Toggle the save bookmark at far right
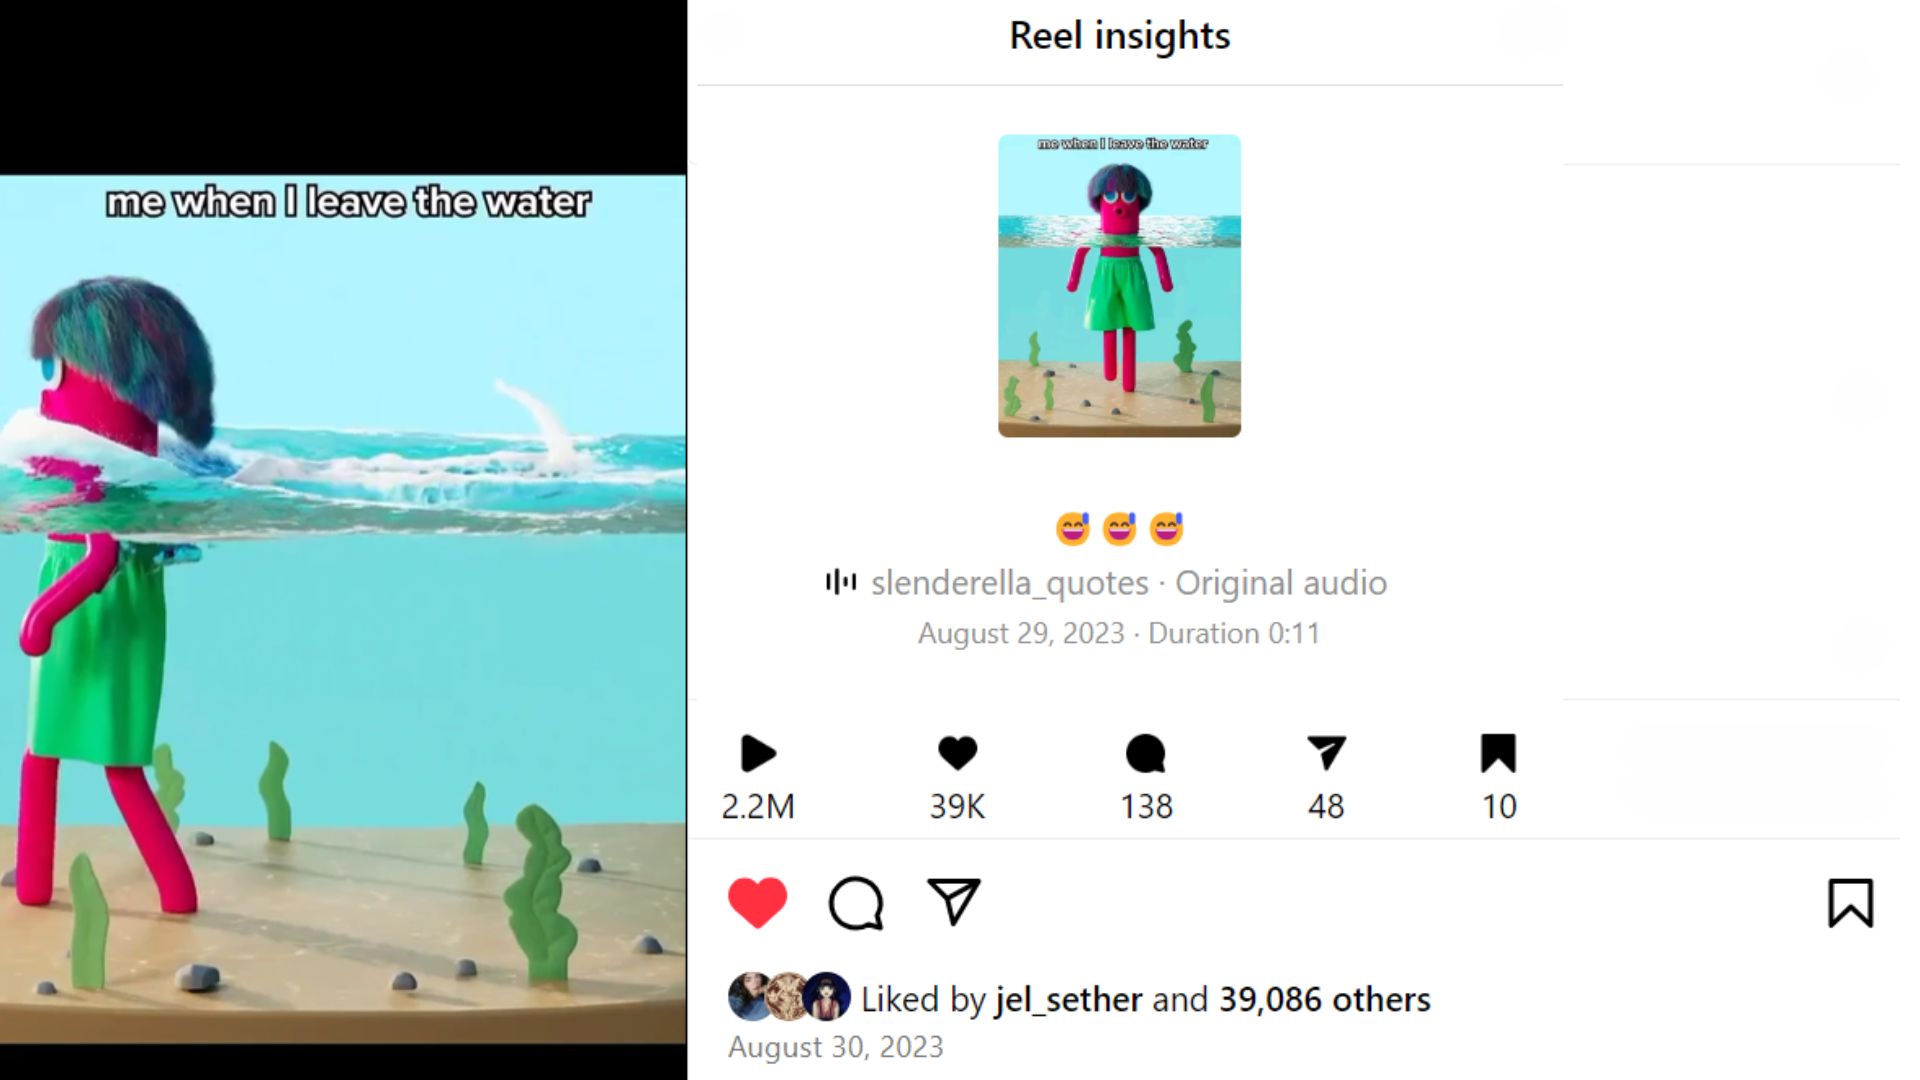The image size is (1920, 1080). point(1850,903)
